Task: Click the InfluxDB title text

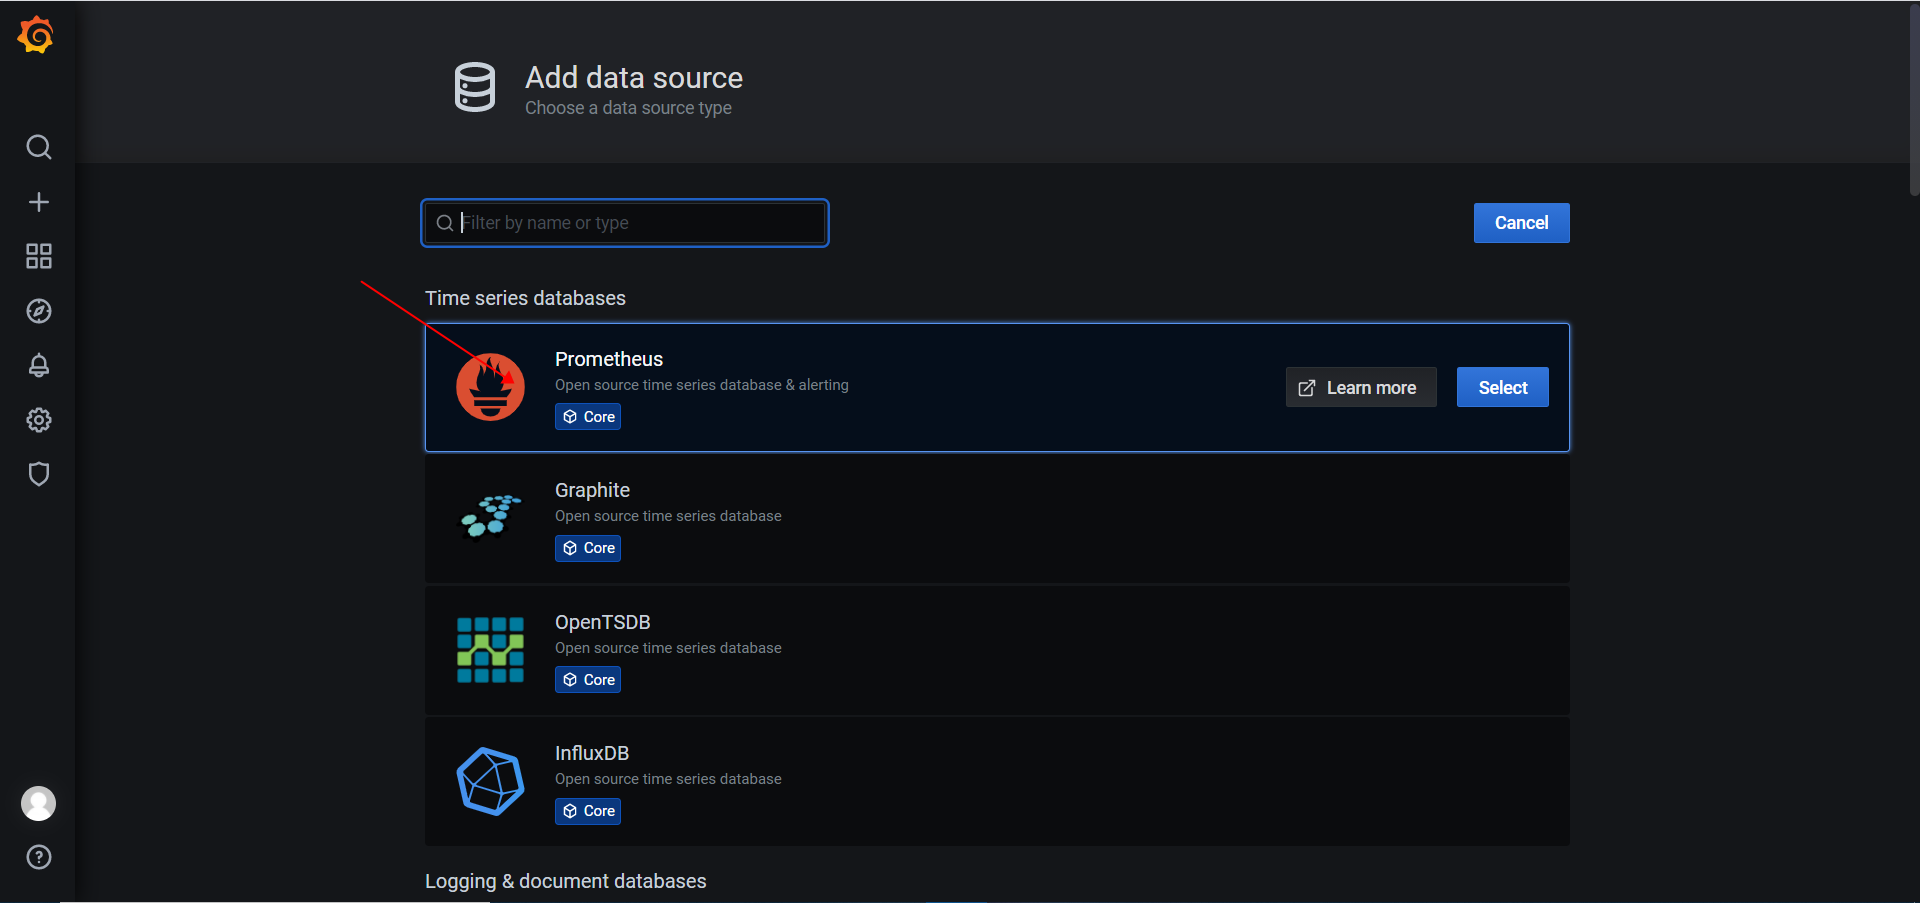Action: coord(592,753)
